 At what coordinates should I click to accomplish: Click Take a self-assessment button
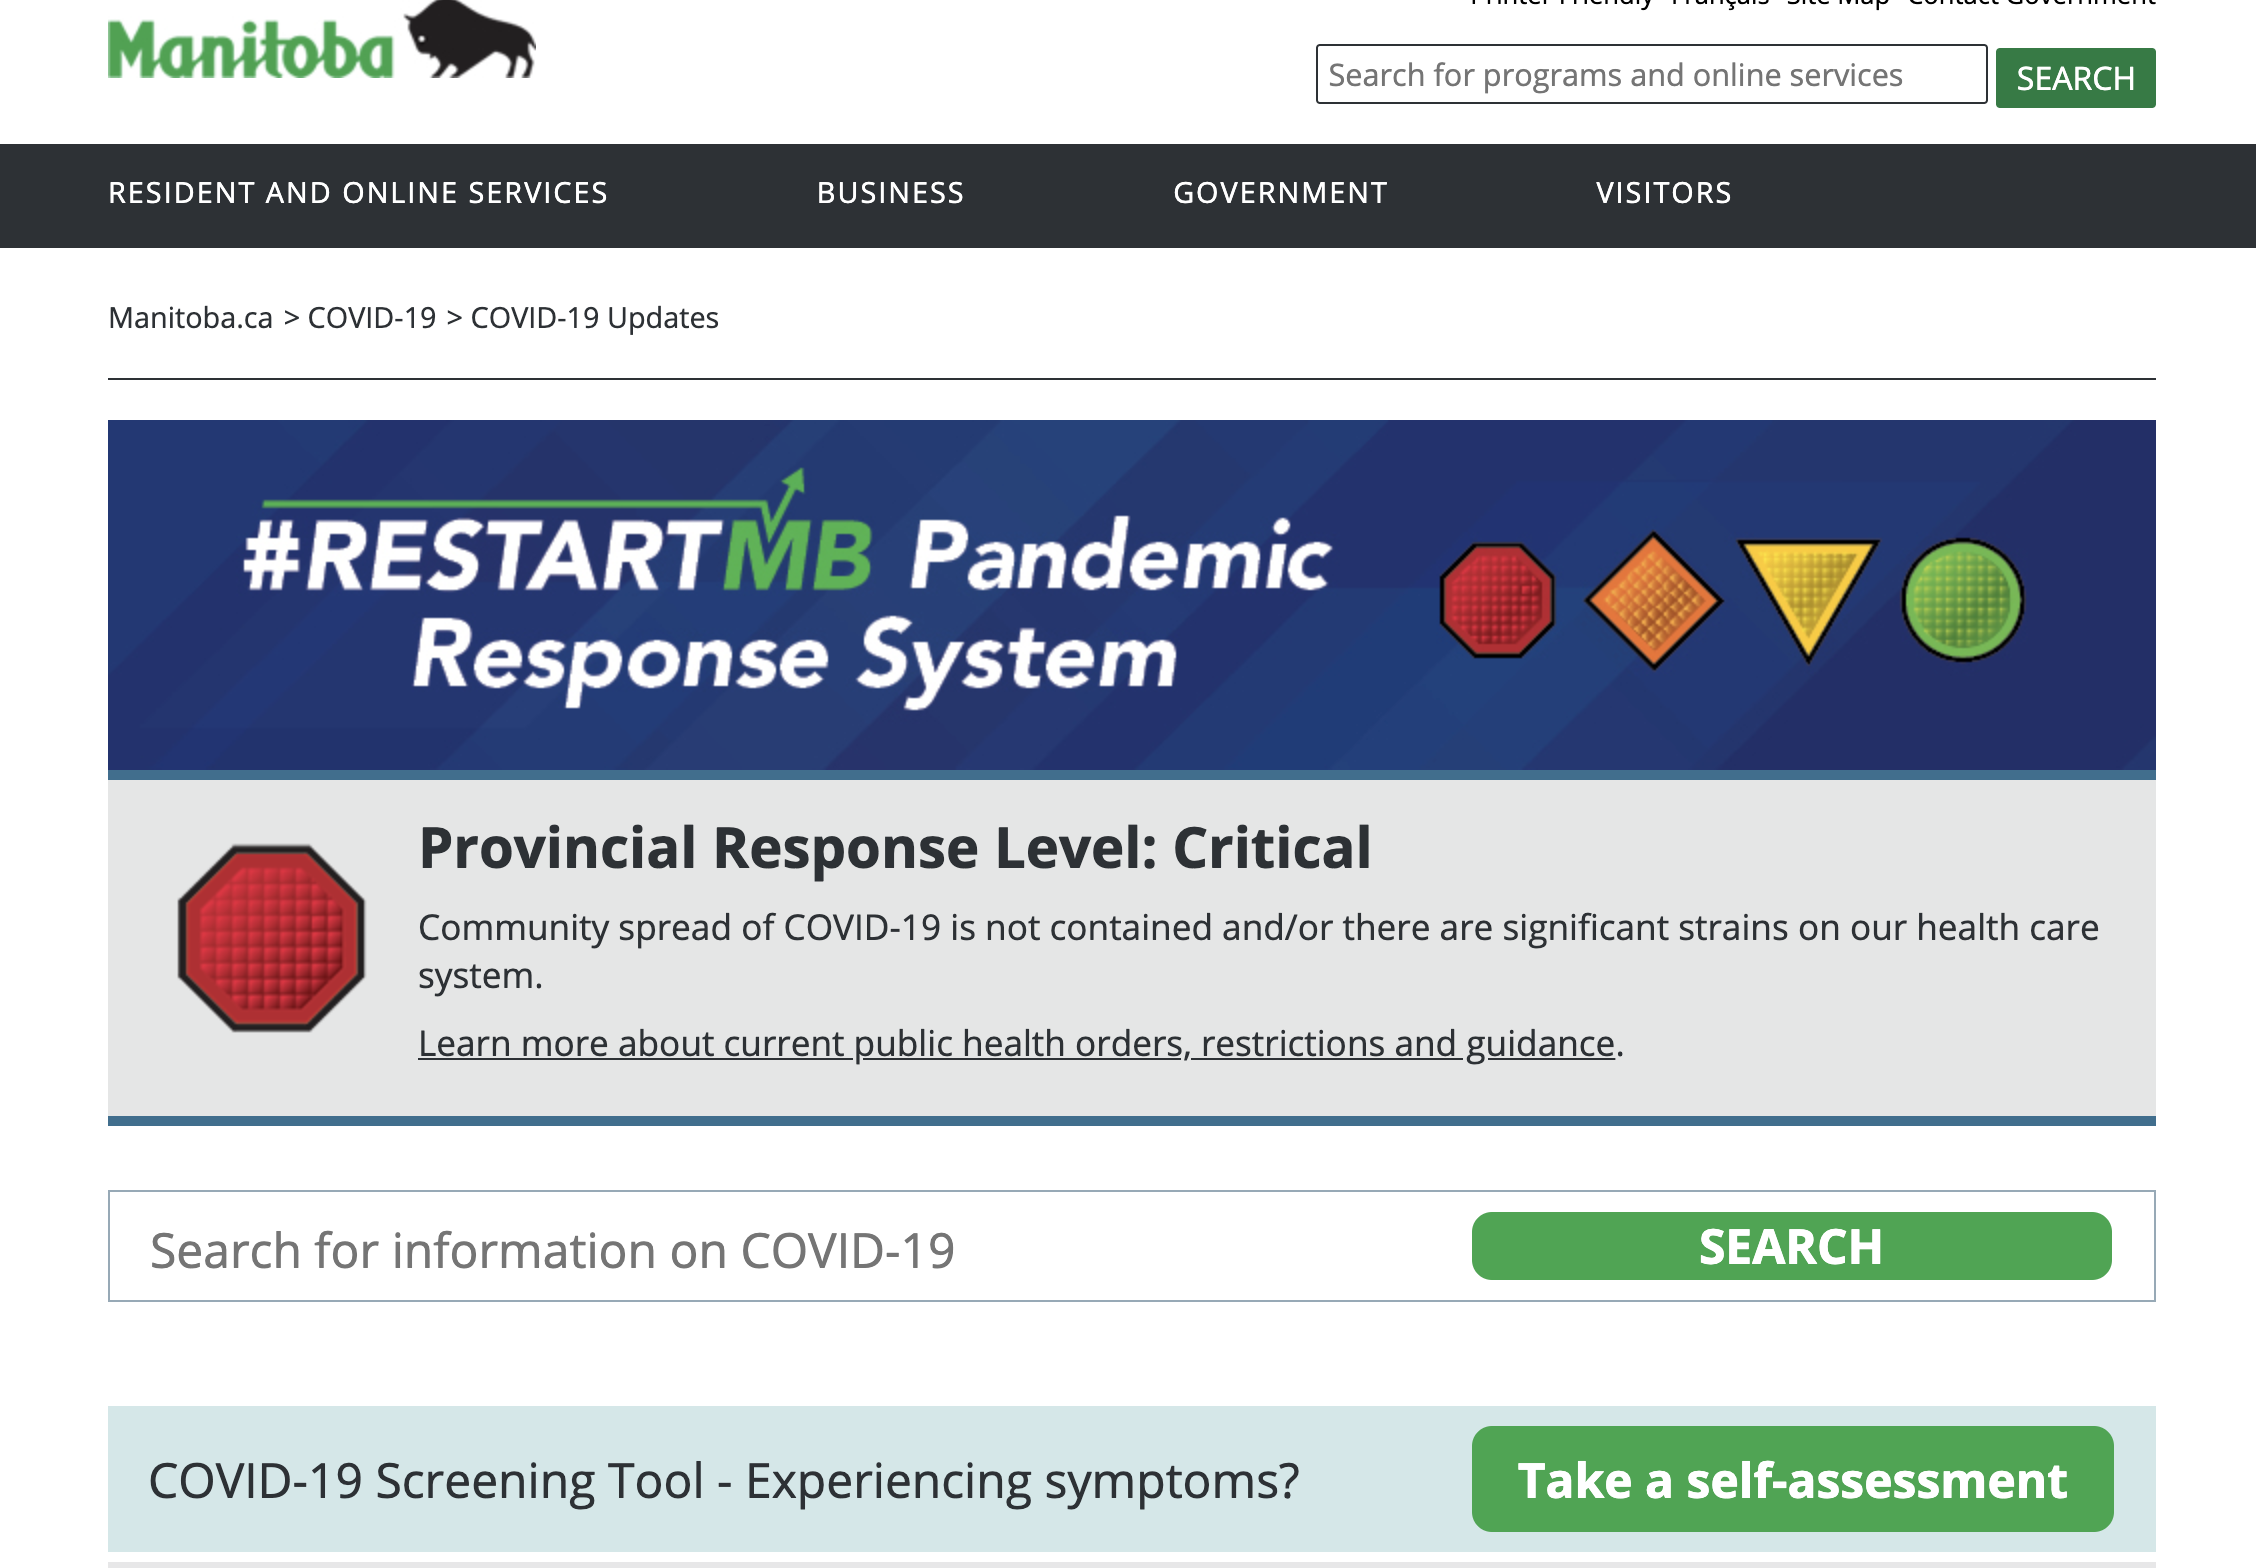(1792, 1480)
